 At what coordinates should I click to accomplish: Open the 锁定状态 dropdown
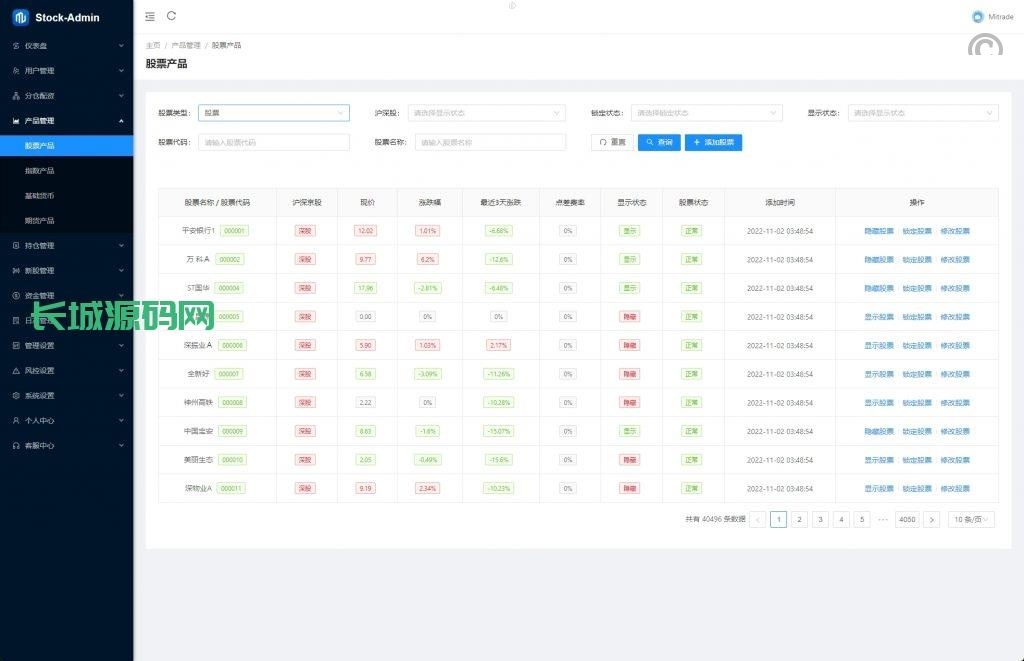coord(706,113)
